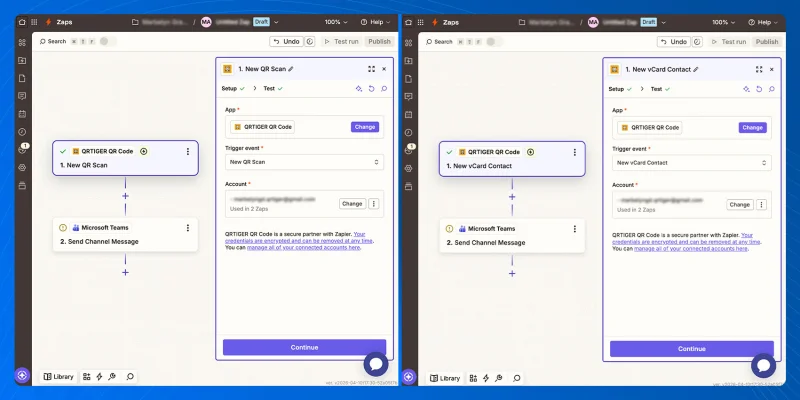Click the home icon in the left editor
Screen dimensions: 800x400
click(22, 22)
